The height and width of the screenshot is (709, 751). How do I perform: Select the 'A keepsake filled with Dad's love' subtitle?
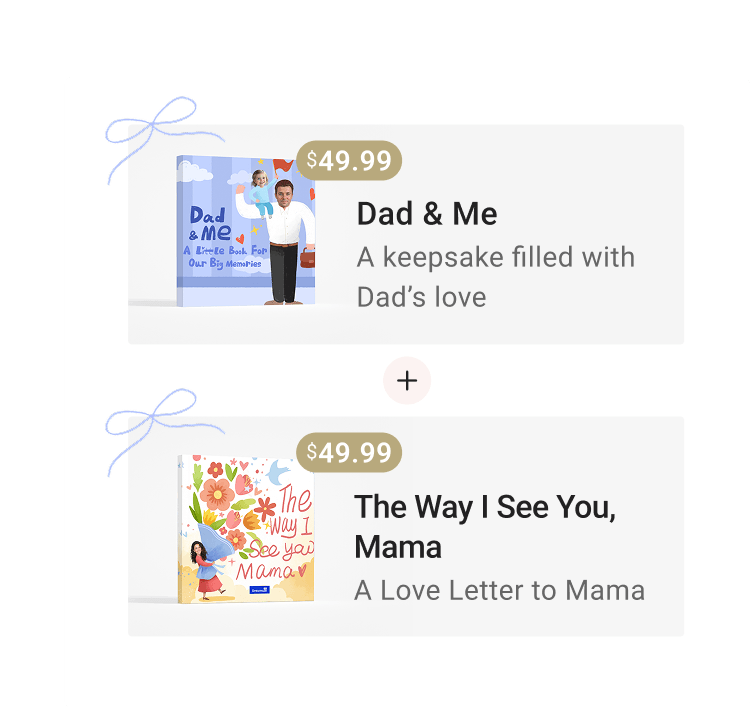[496, 277]
